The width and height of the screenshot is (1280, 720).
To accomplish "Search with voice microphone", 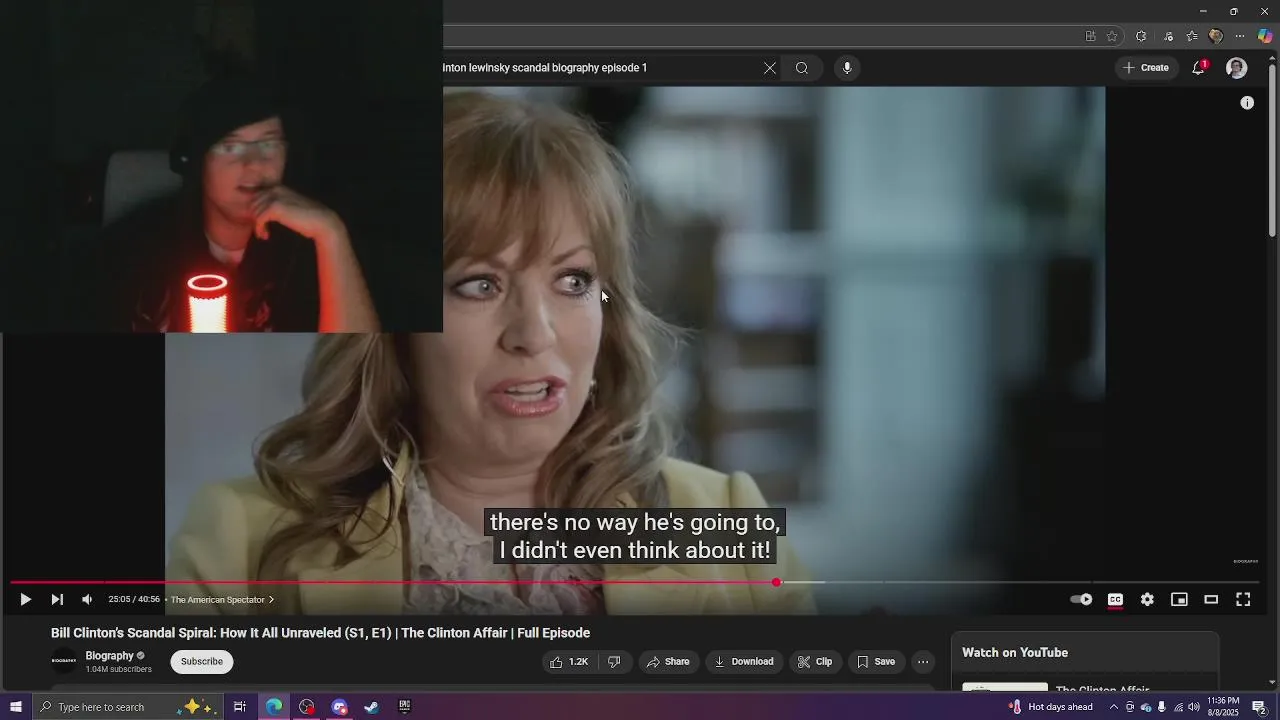I will tap(847, 68).
